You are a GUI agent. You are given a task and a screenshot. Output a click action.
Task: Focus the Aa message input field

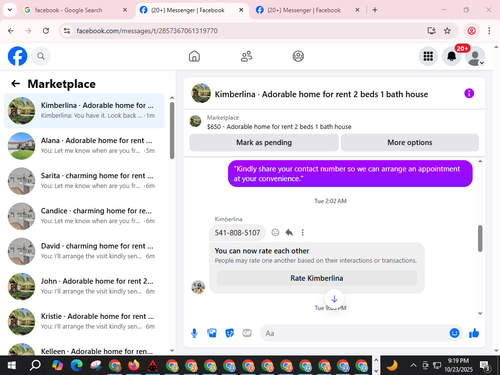(355, 333)
